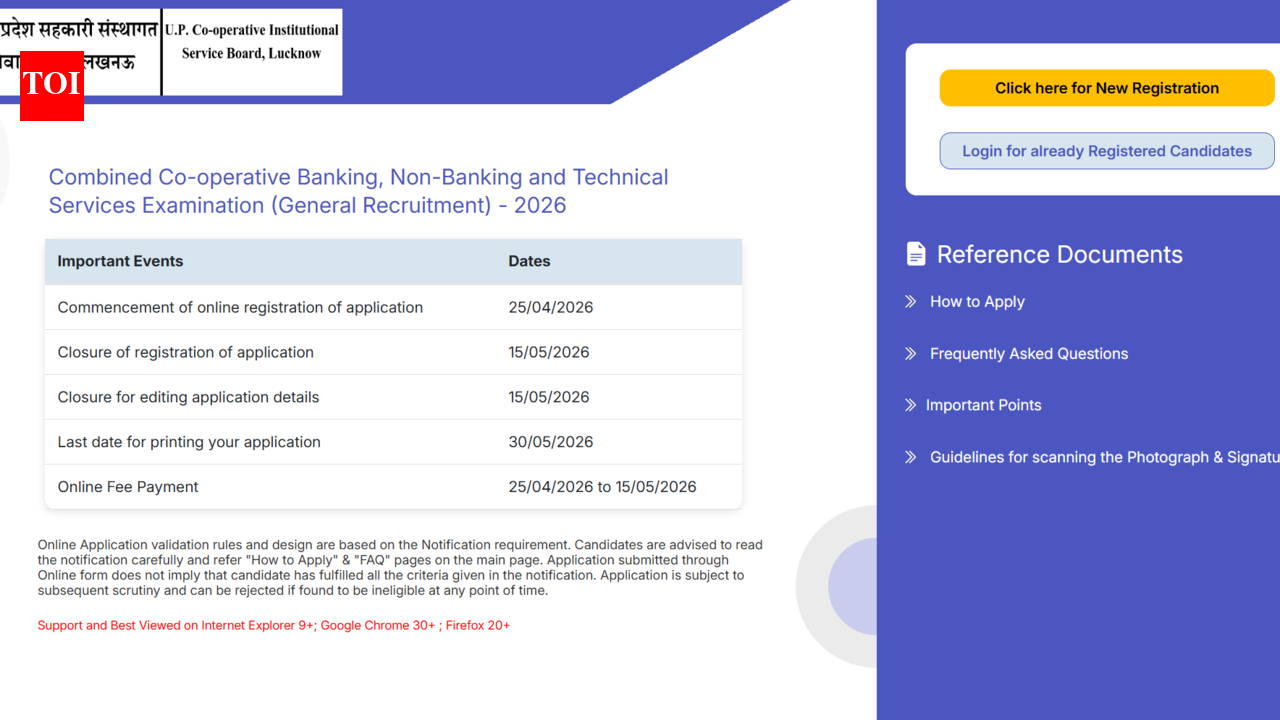Select the Closure of registration of application label
Viewport: 1280px width, 720px height.
pyautogui.click(x=186, y=352)
